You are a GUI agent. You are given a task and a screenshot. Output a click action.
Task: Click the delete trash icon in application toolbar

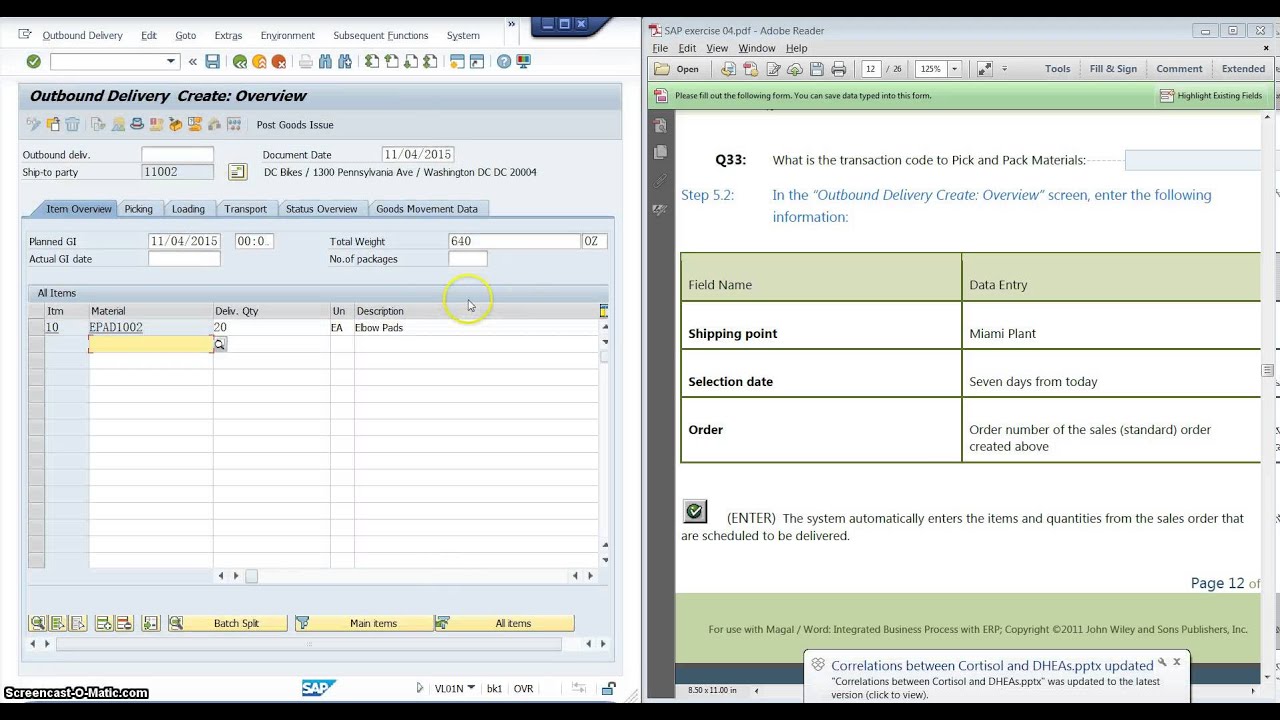tap(72, 125)
